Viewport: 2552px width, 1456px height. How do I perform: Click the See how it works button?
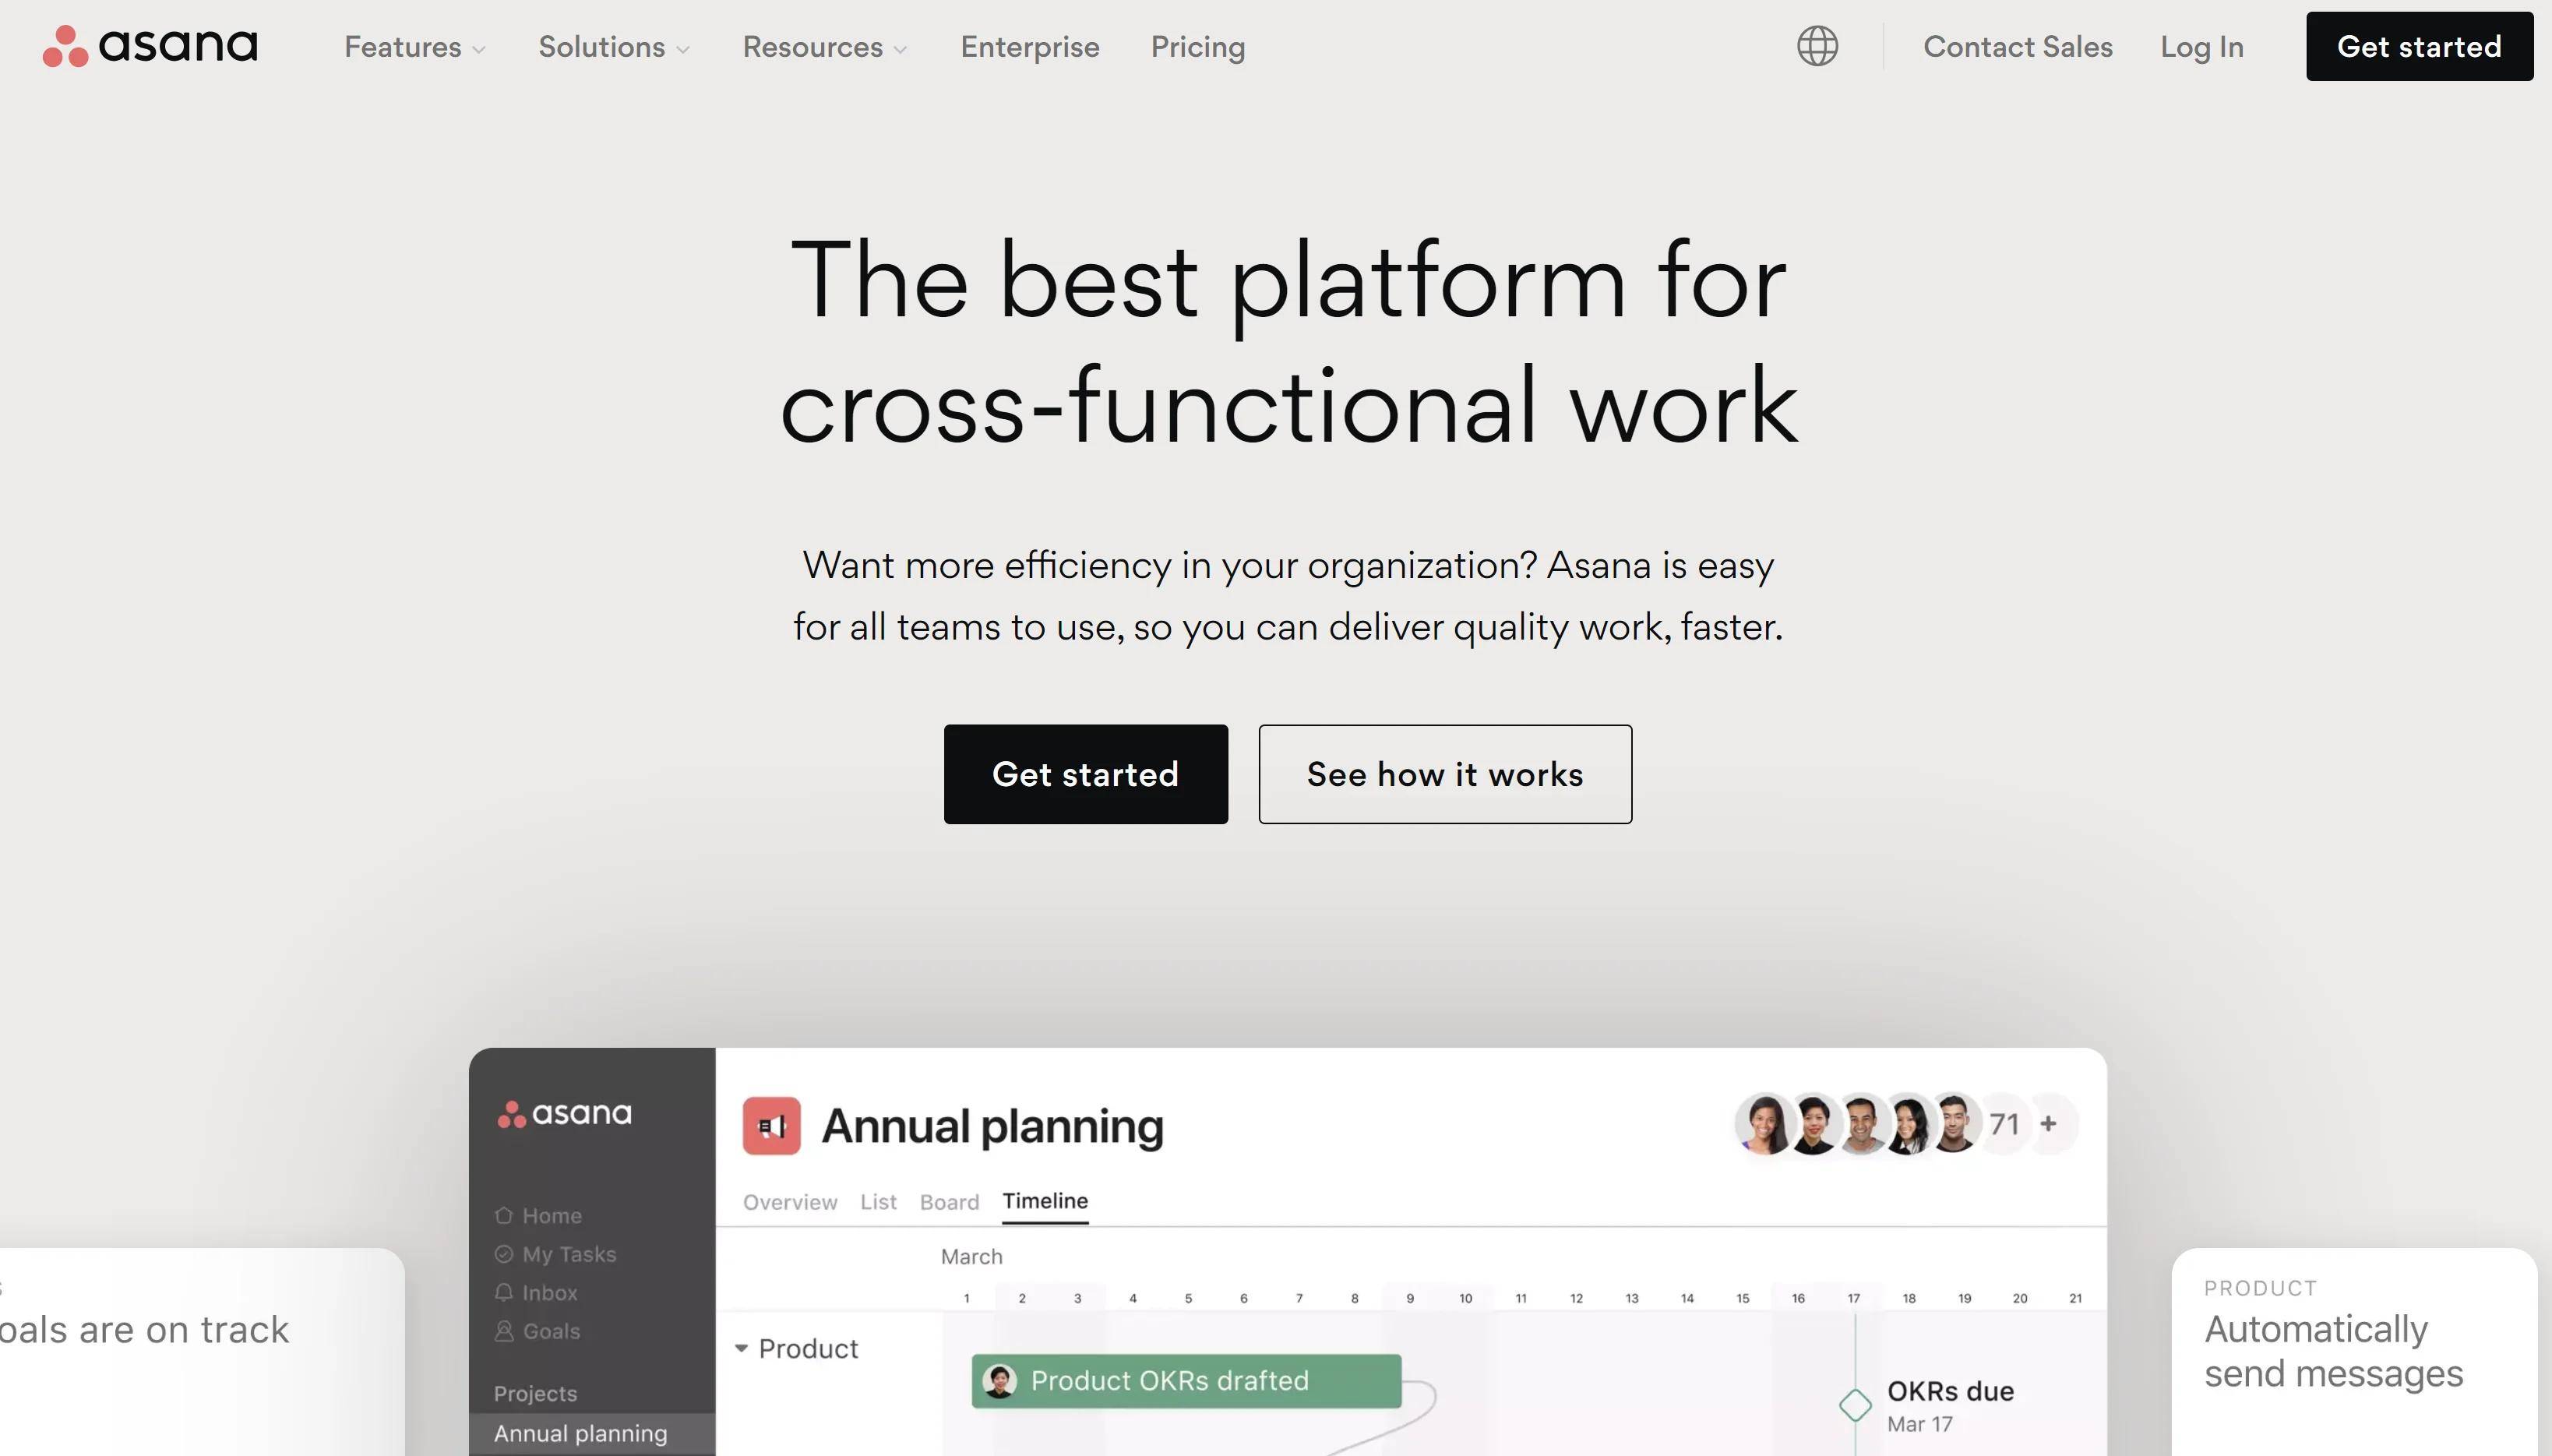pyautogui.click(x=1444, y=773)
